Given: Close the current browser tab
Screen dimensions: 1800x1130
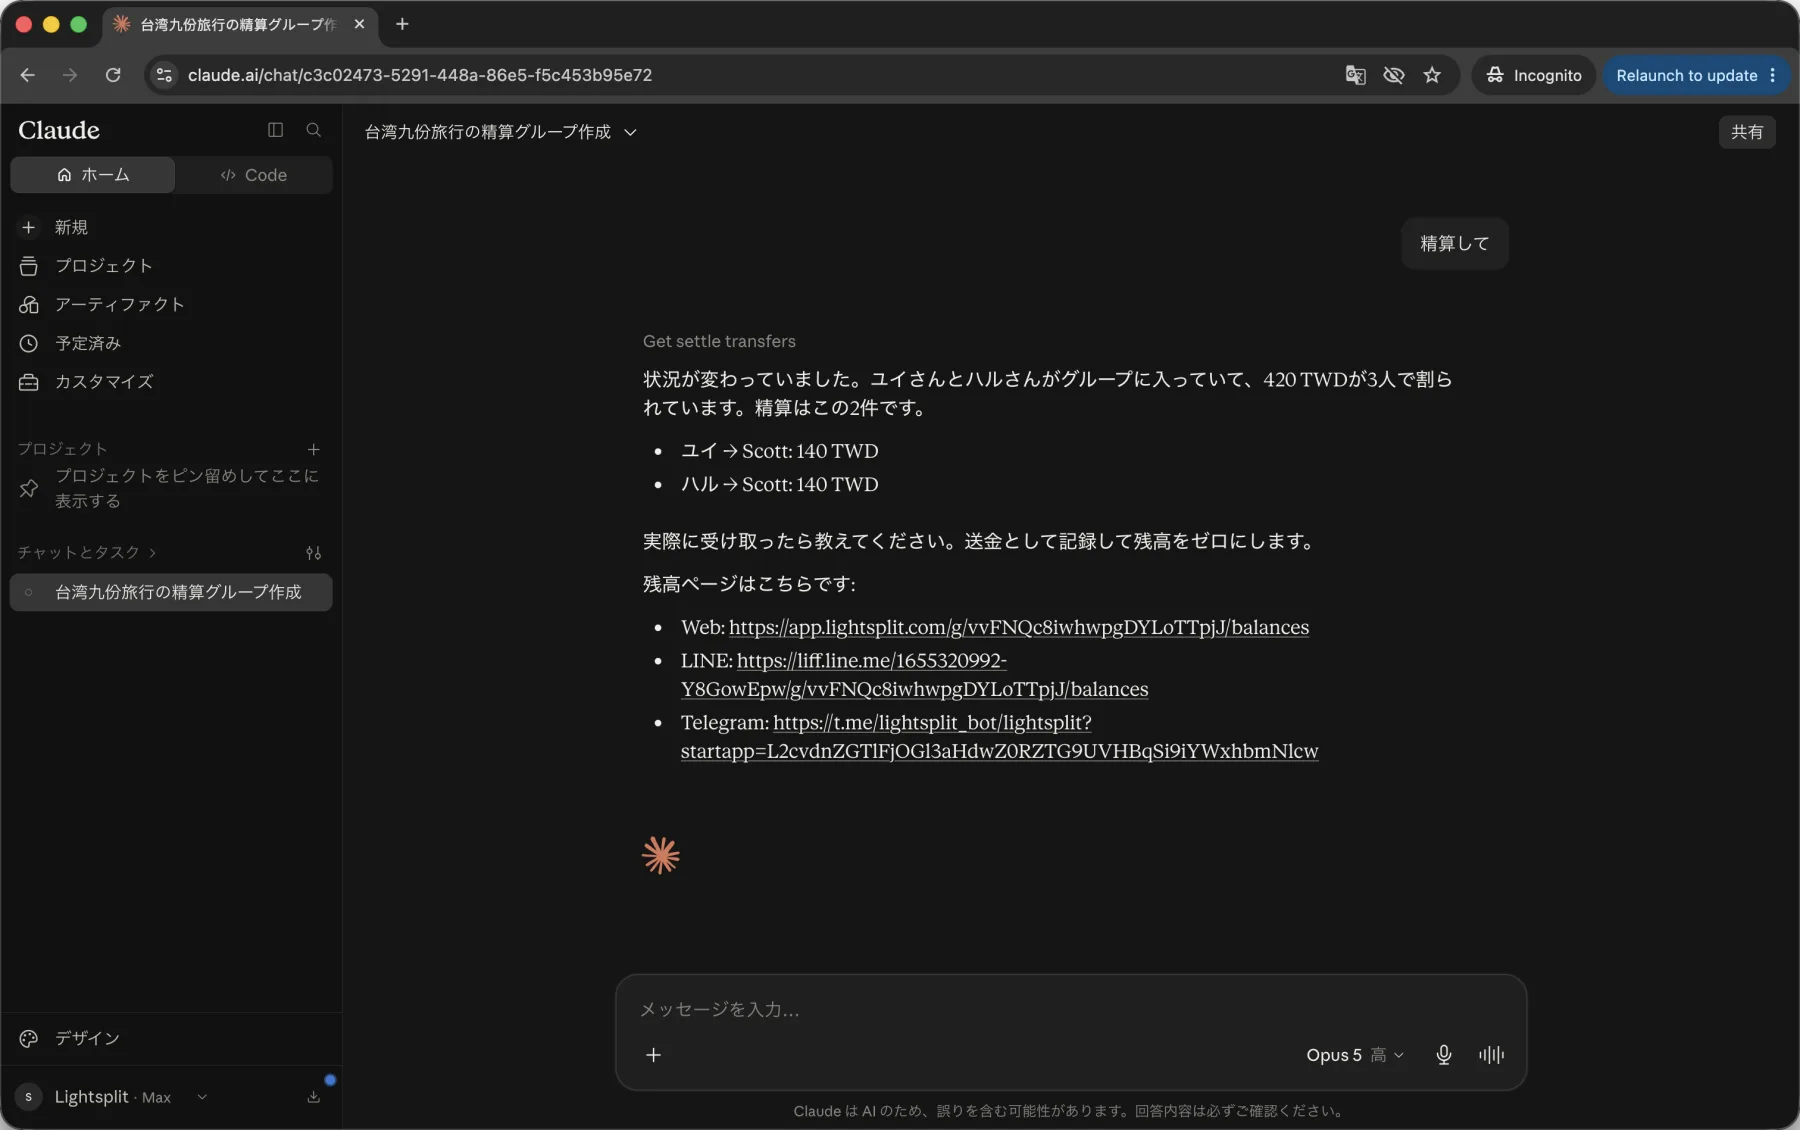Looking at the screenshot, I should (359, 24).
